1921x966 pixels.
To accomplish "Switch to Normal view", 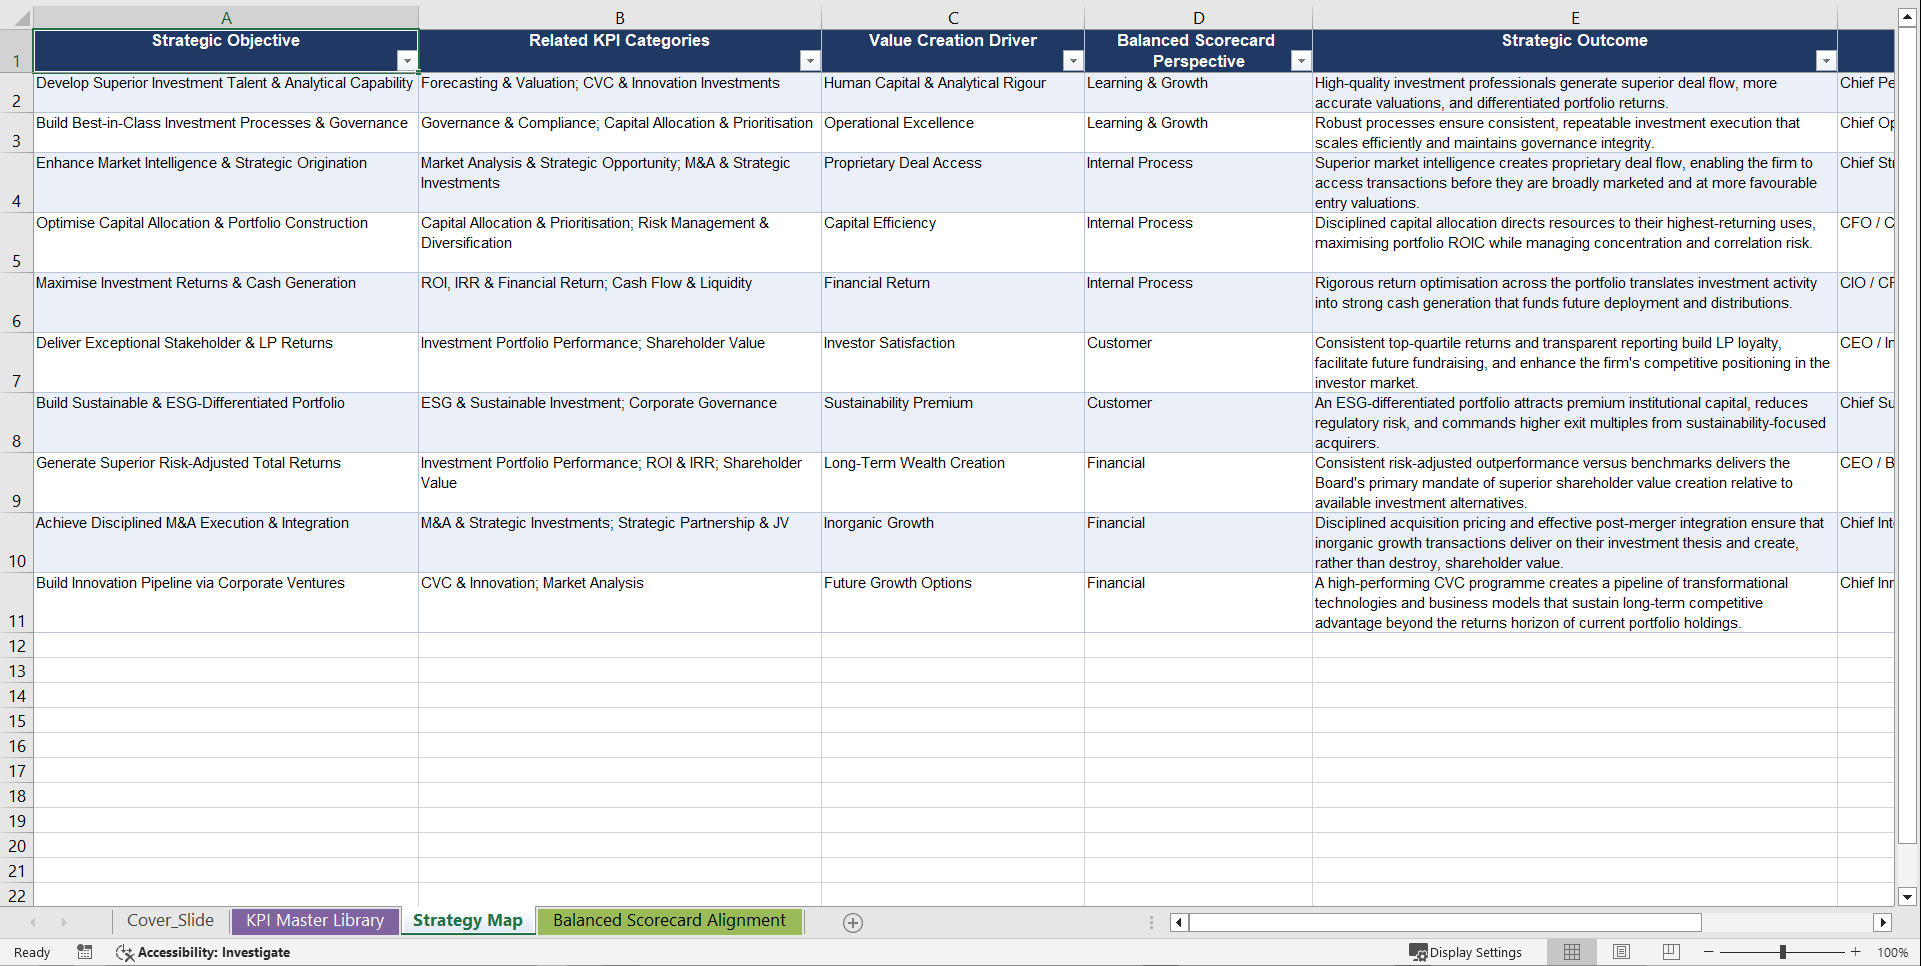I will 1572,952.
